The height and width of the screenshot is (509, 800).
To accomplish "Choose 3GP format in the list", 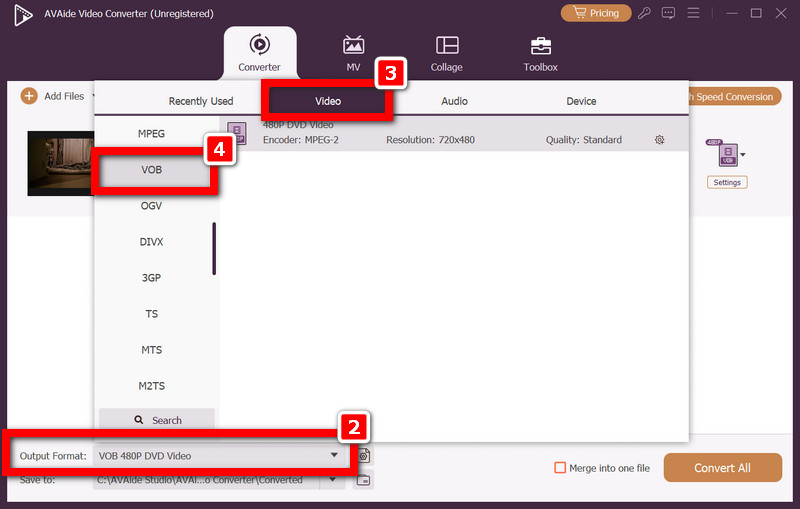I will [x=152, y=278].
